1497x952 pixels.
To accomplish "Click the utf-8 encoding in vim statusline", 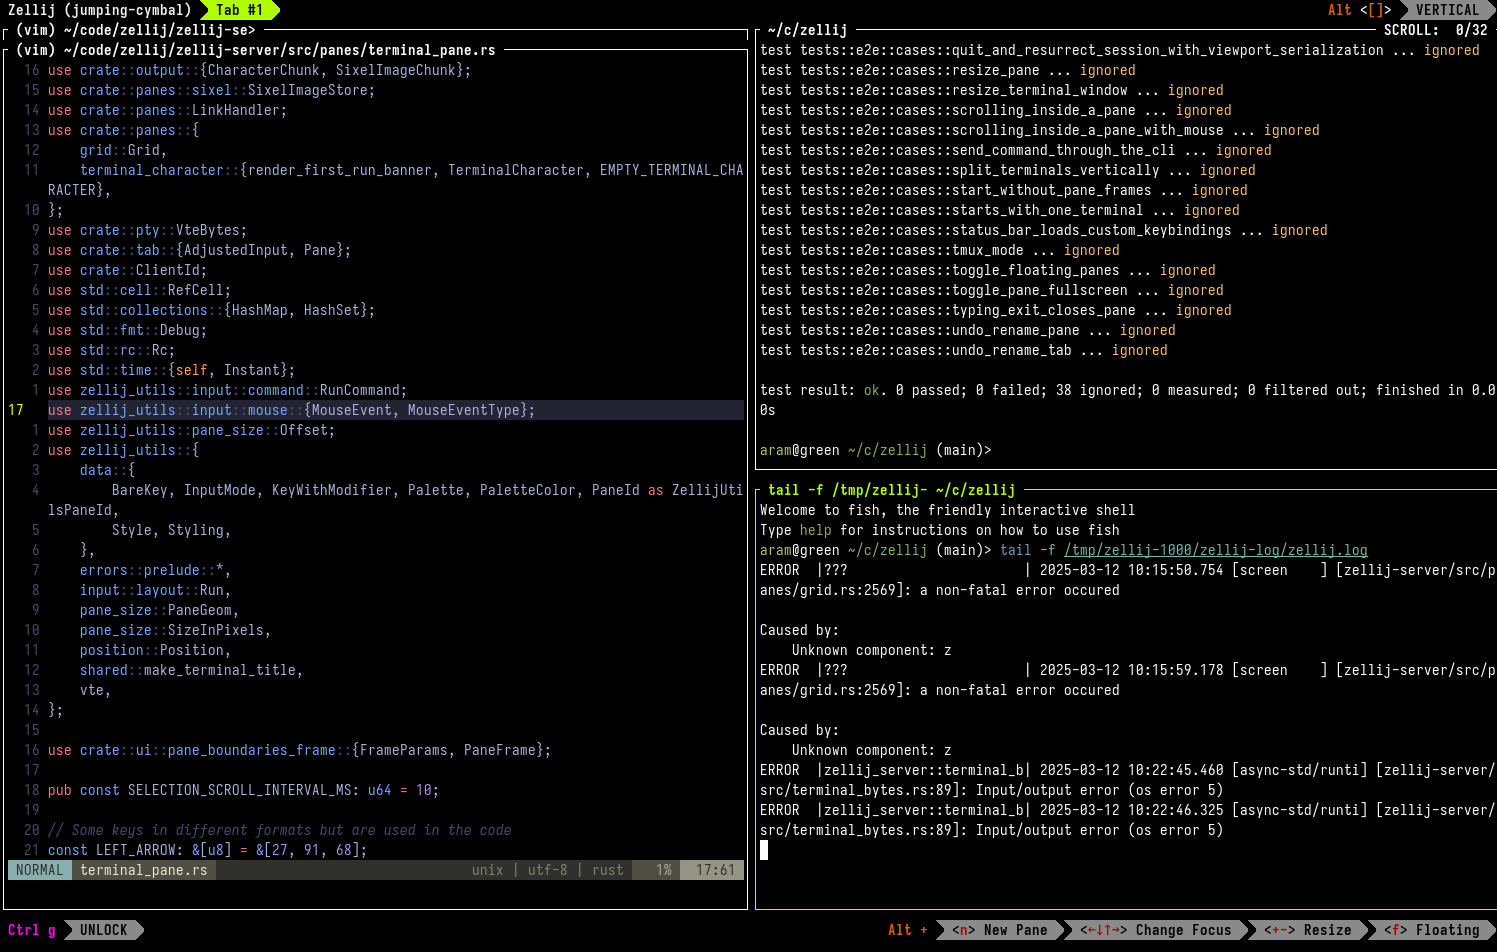I will [x=547, y=870].
